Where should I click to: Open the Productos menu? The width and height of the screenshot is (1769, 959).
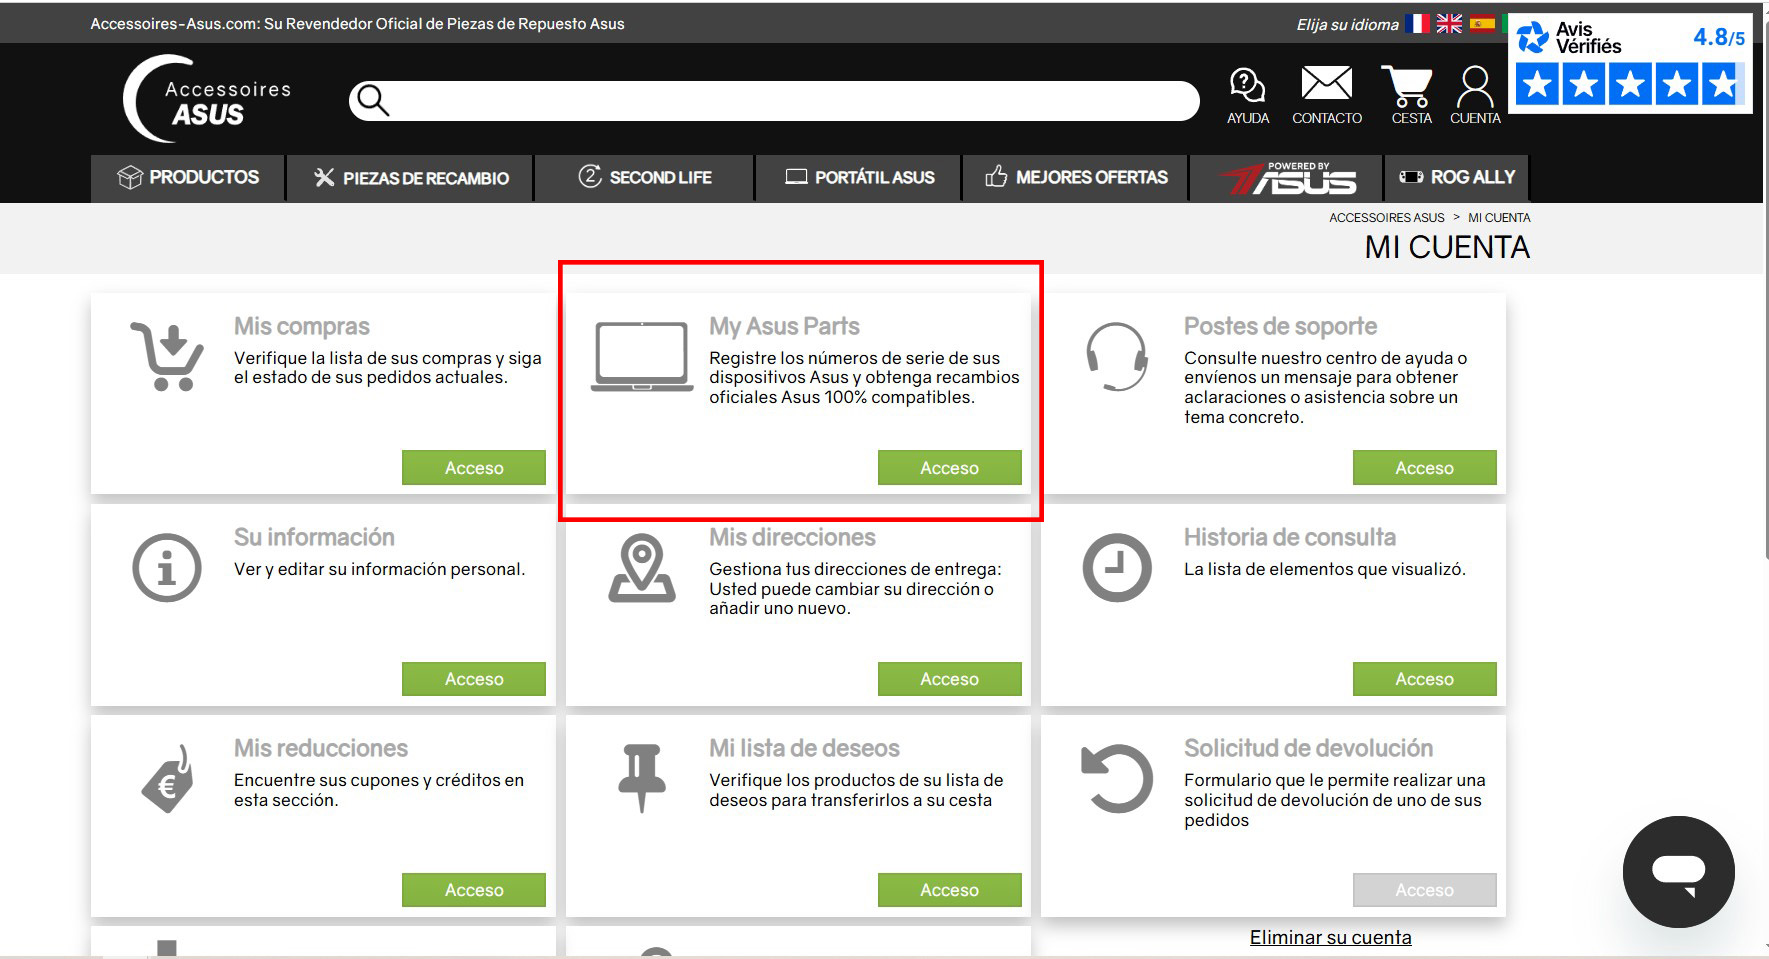coord(188,178)
